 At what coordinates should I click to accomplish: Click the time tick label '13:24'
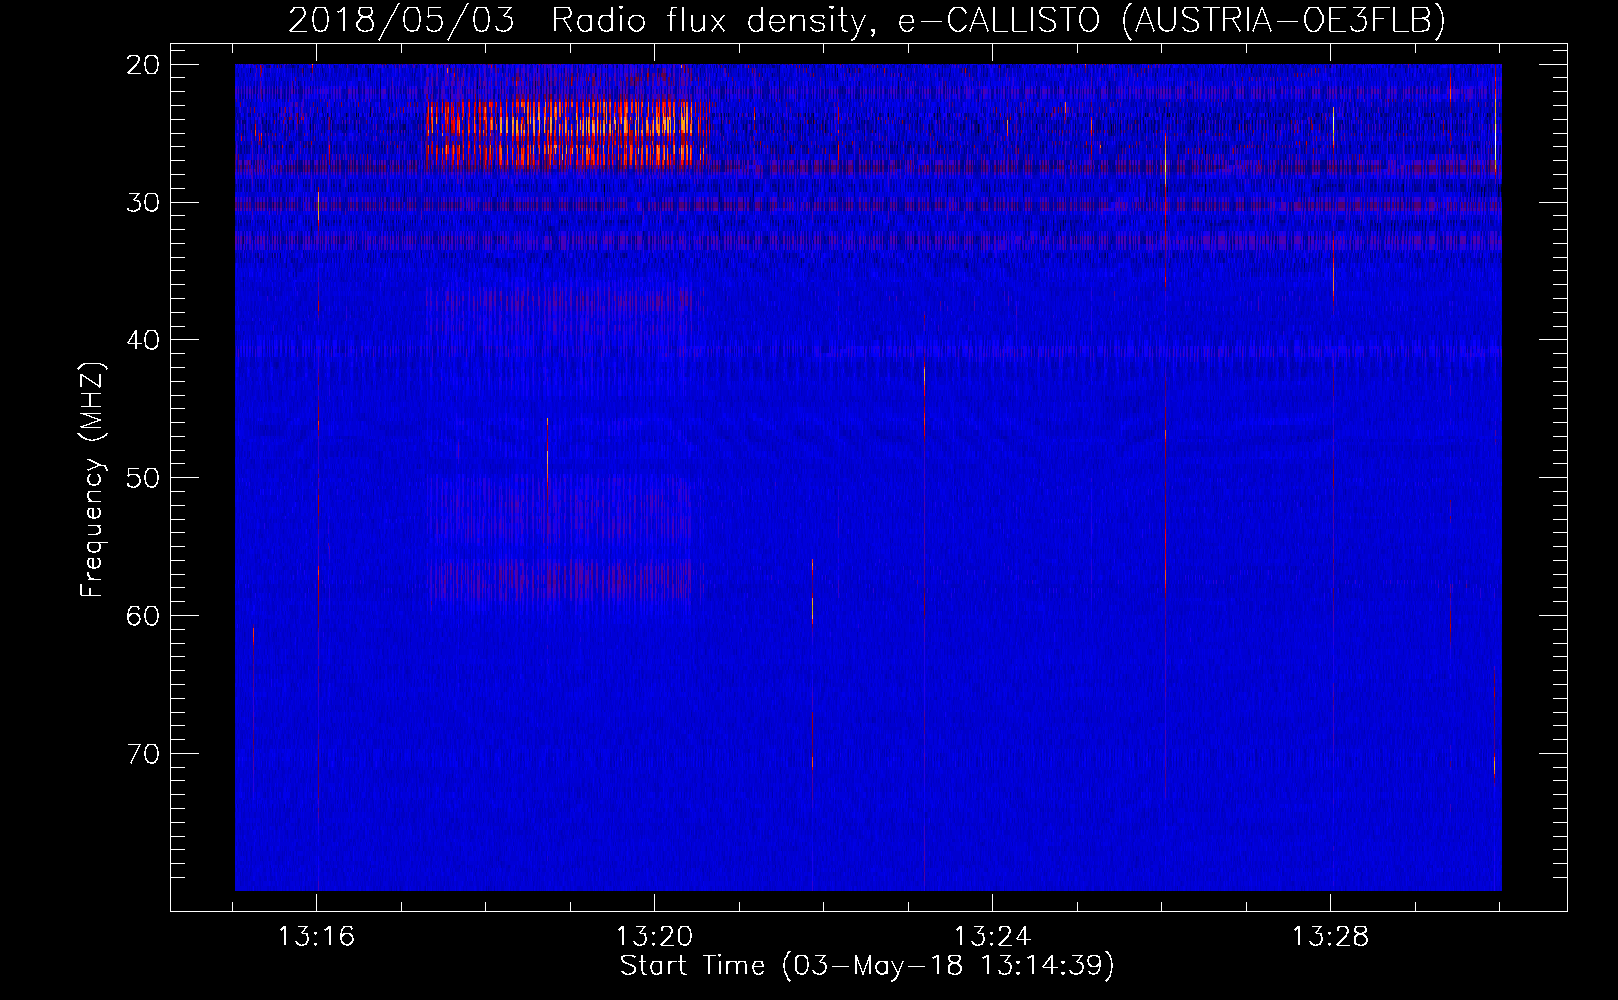pyautogui.click(x=992, y=937)
